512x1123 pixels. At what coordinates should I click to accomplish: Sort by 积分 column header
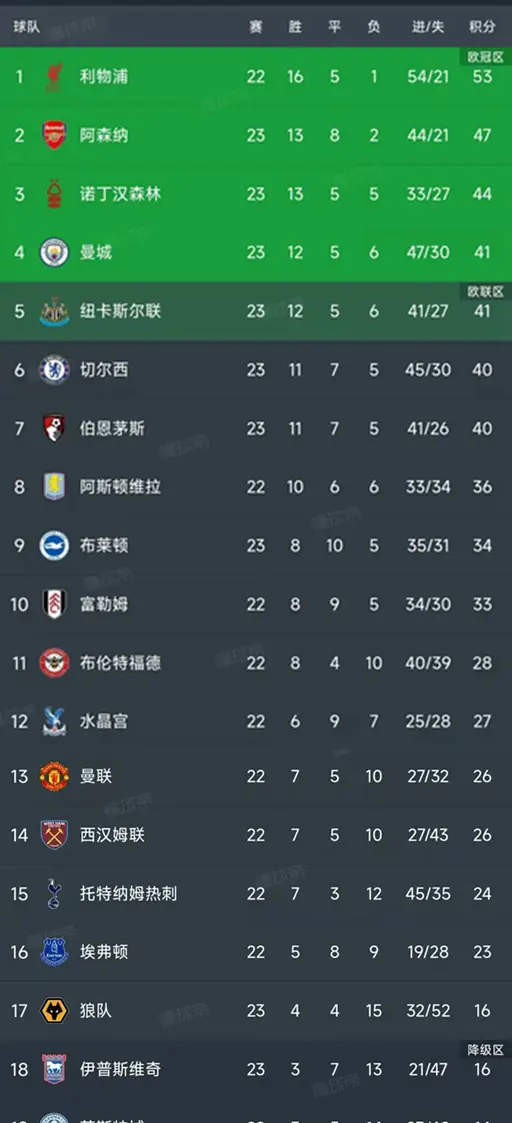[482, 27]
